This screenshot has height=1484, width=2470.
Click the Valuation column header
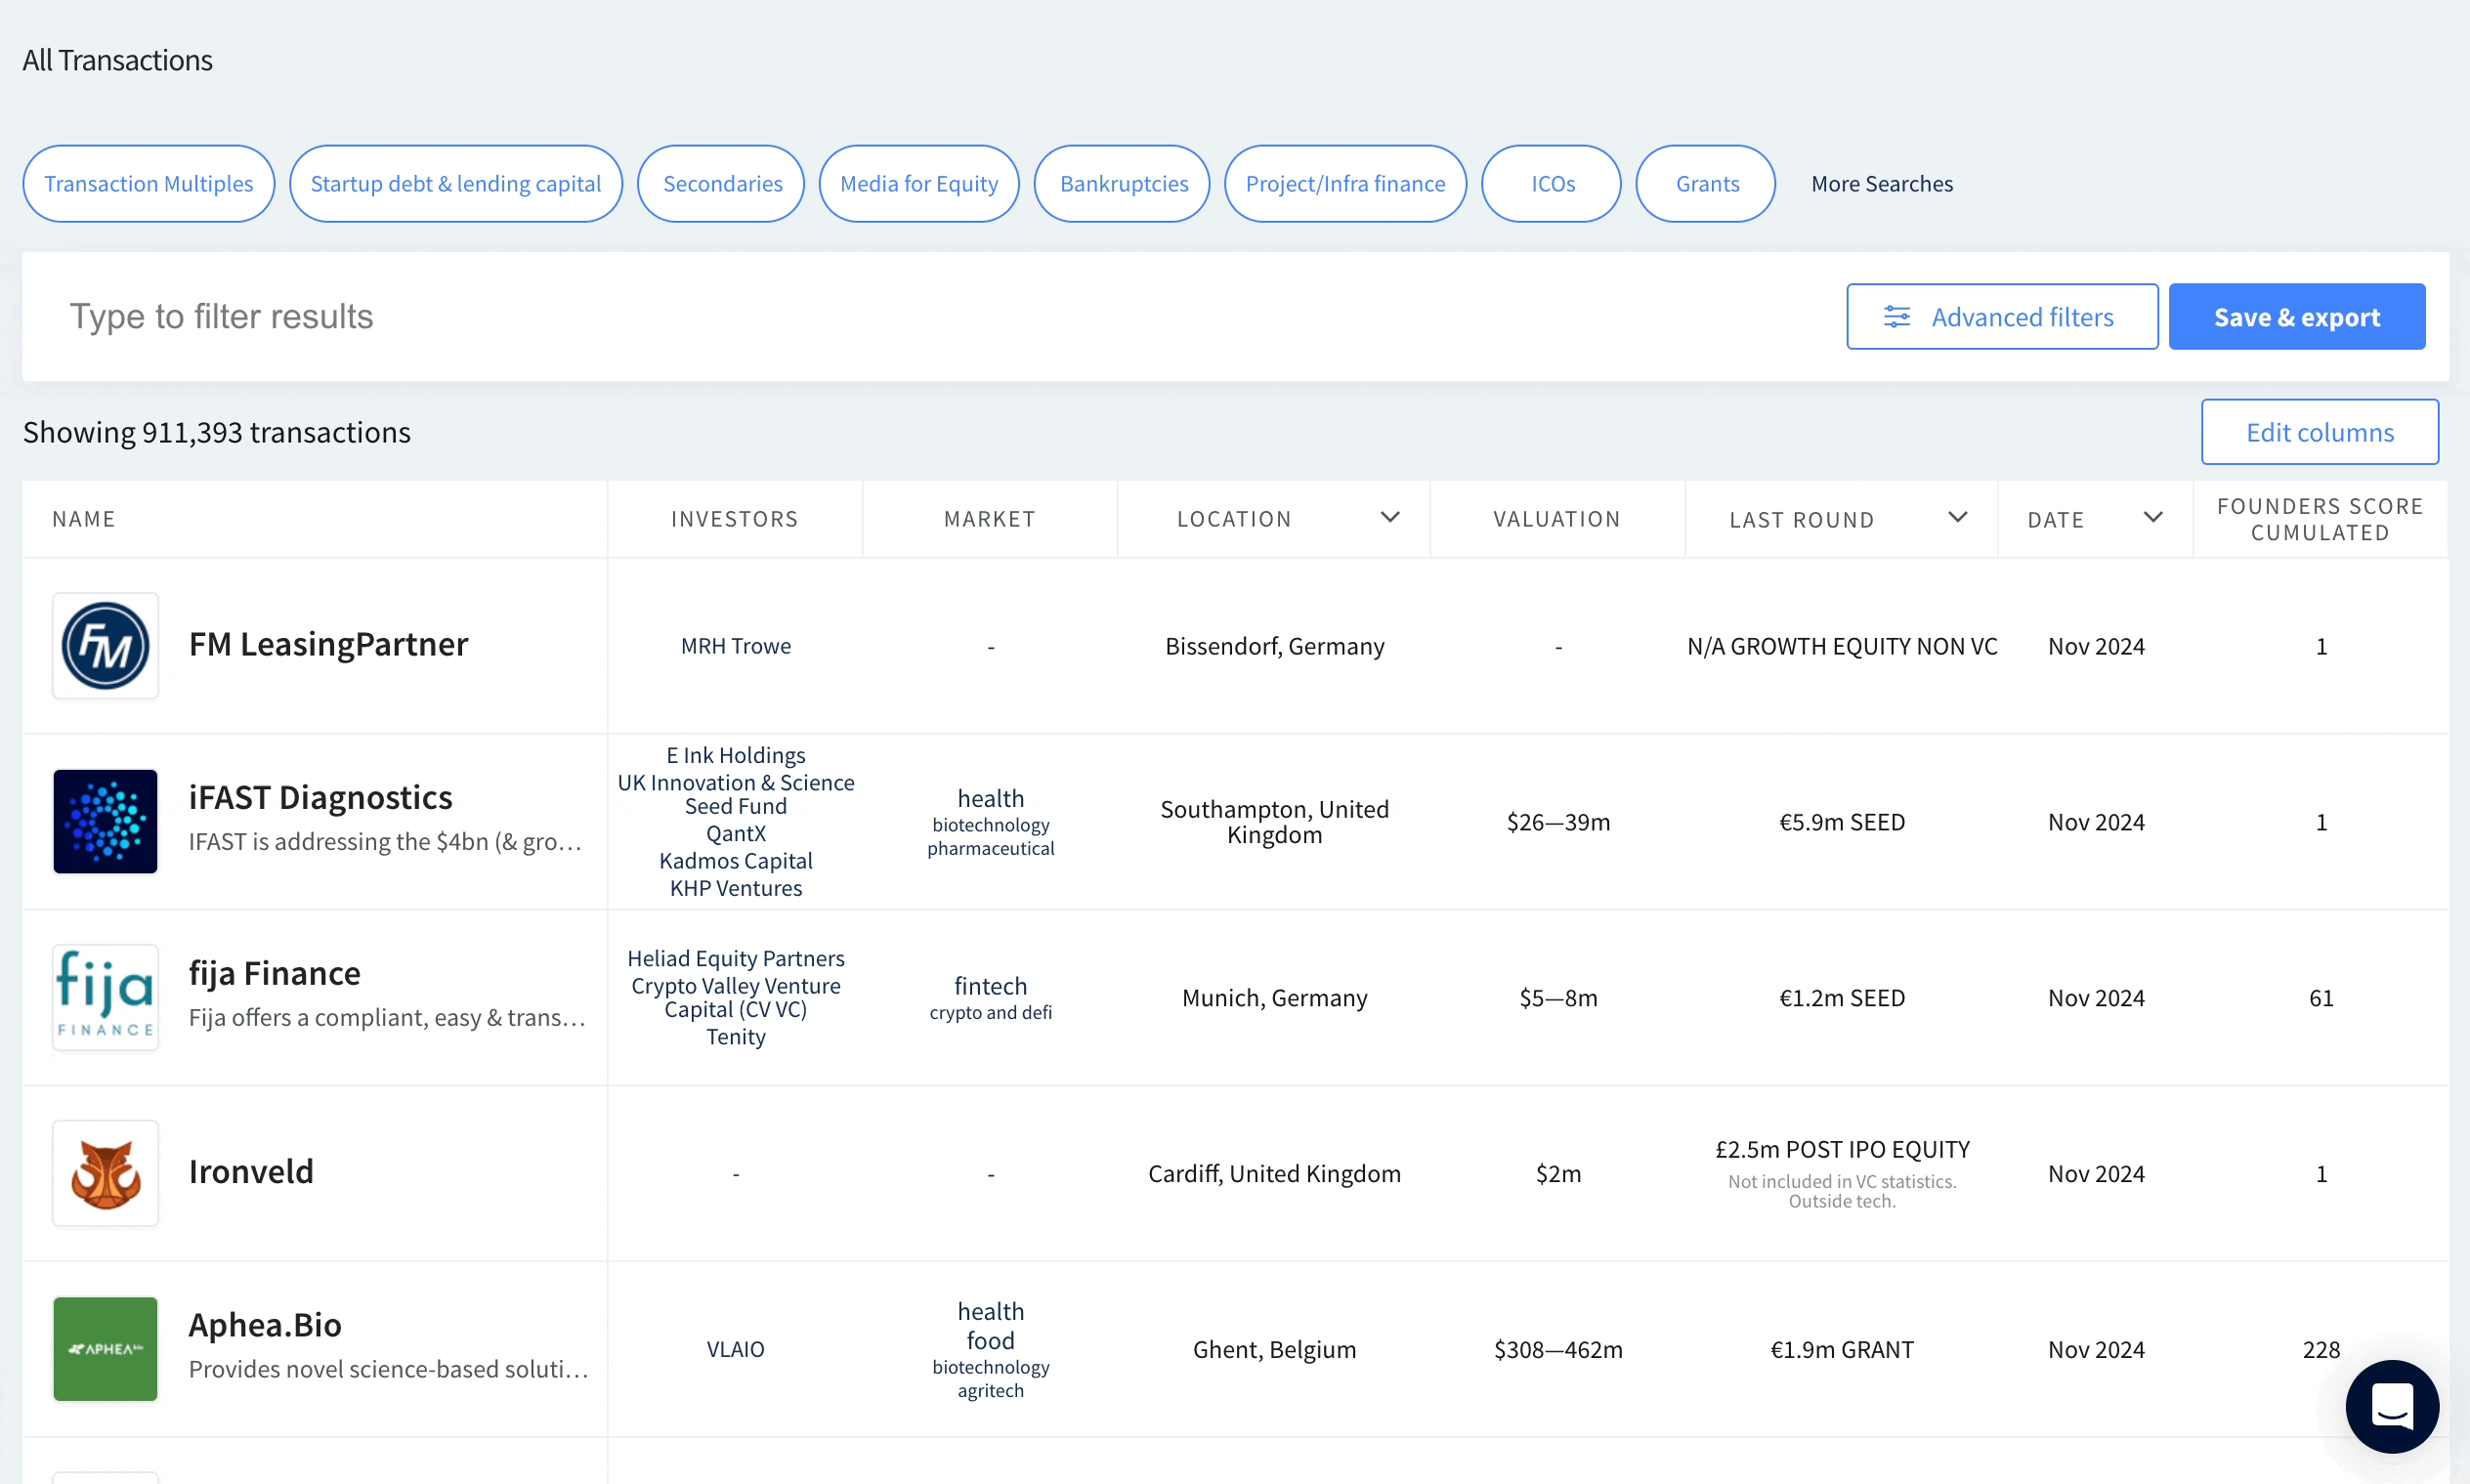pos(1557,519)
